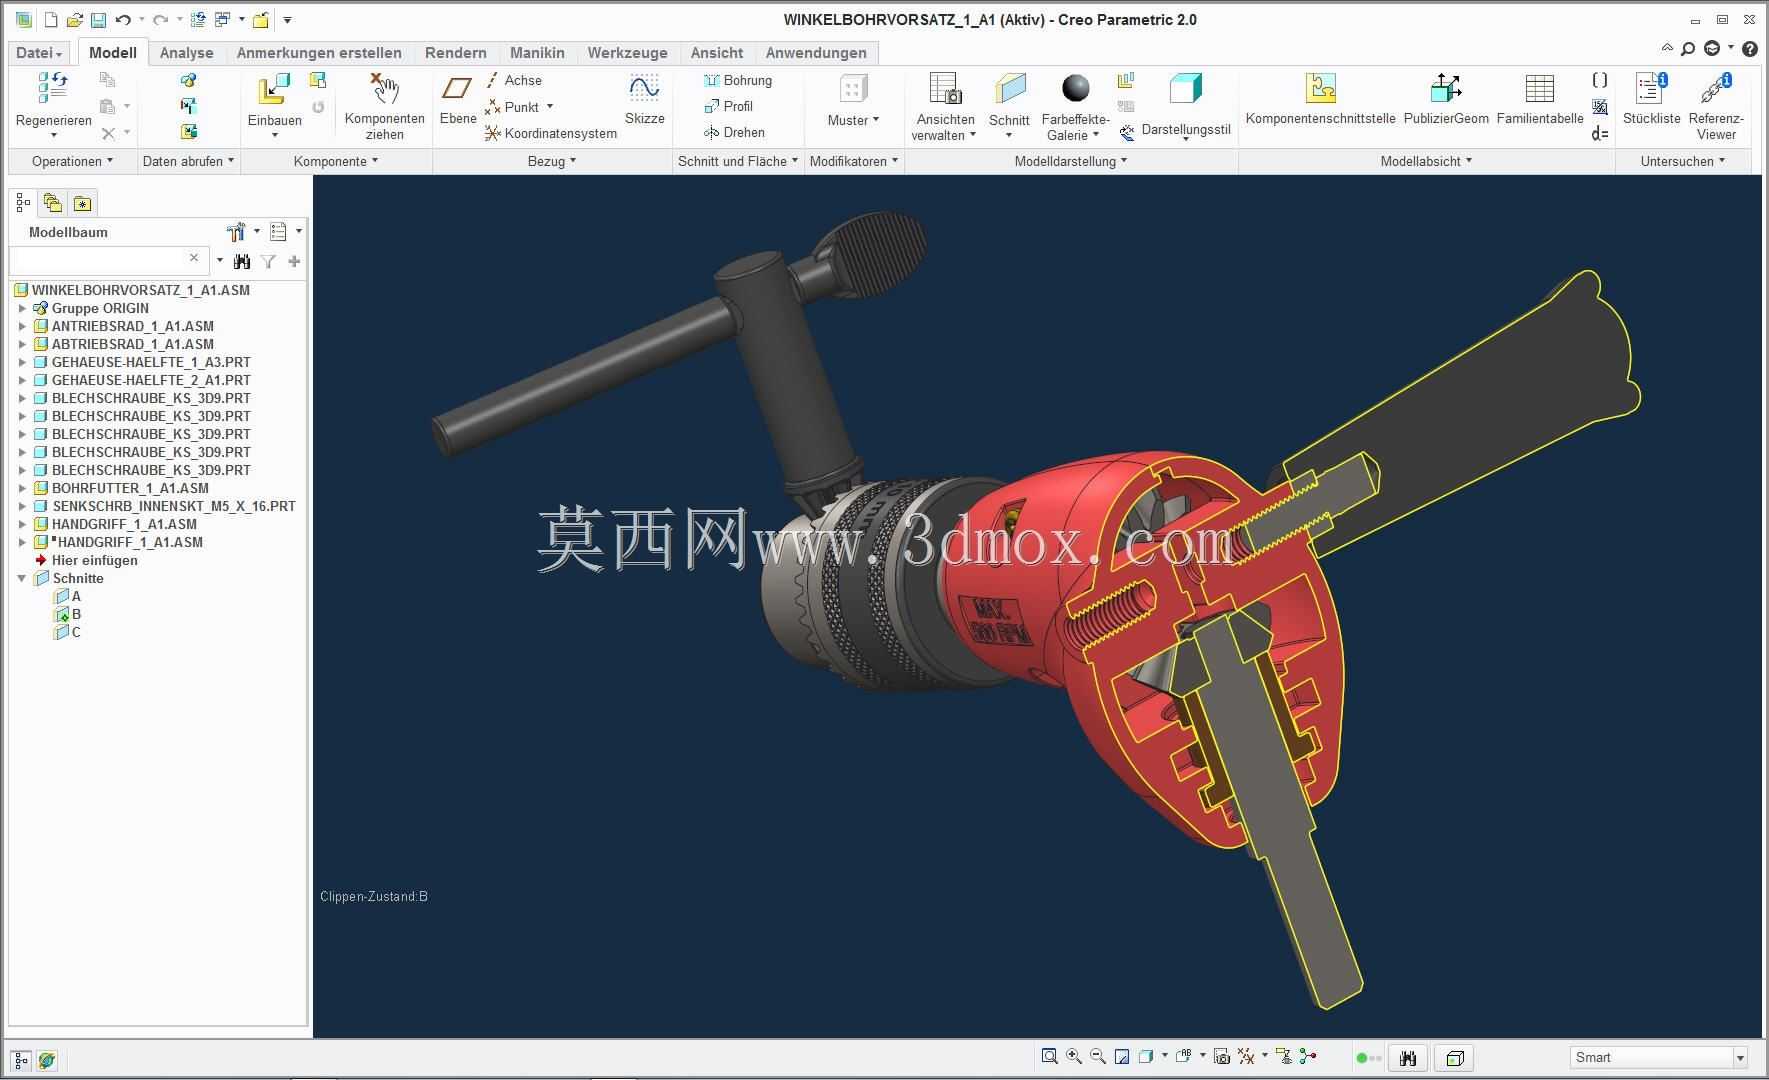Collapse the Schnitte tree node
Viewport: 1769px width, 1080px height.
[22, 578]
